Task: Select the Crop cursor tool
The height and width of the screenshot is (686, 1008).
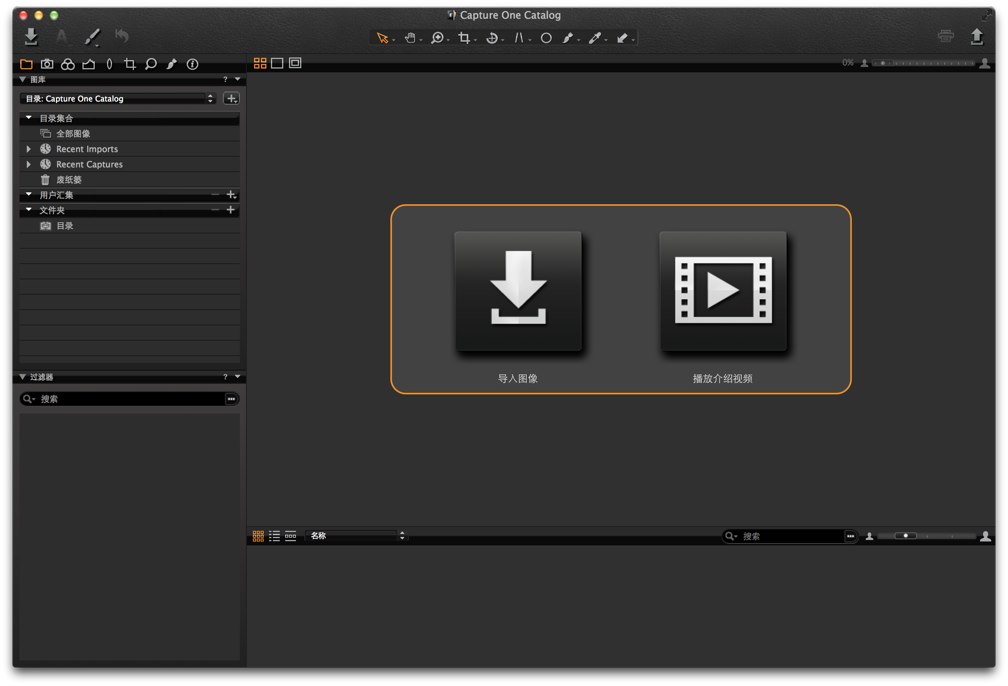Action: point(464,39)
